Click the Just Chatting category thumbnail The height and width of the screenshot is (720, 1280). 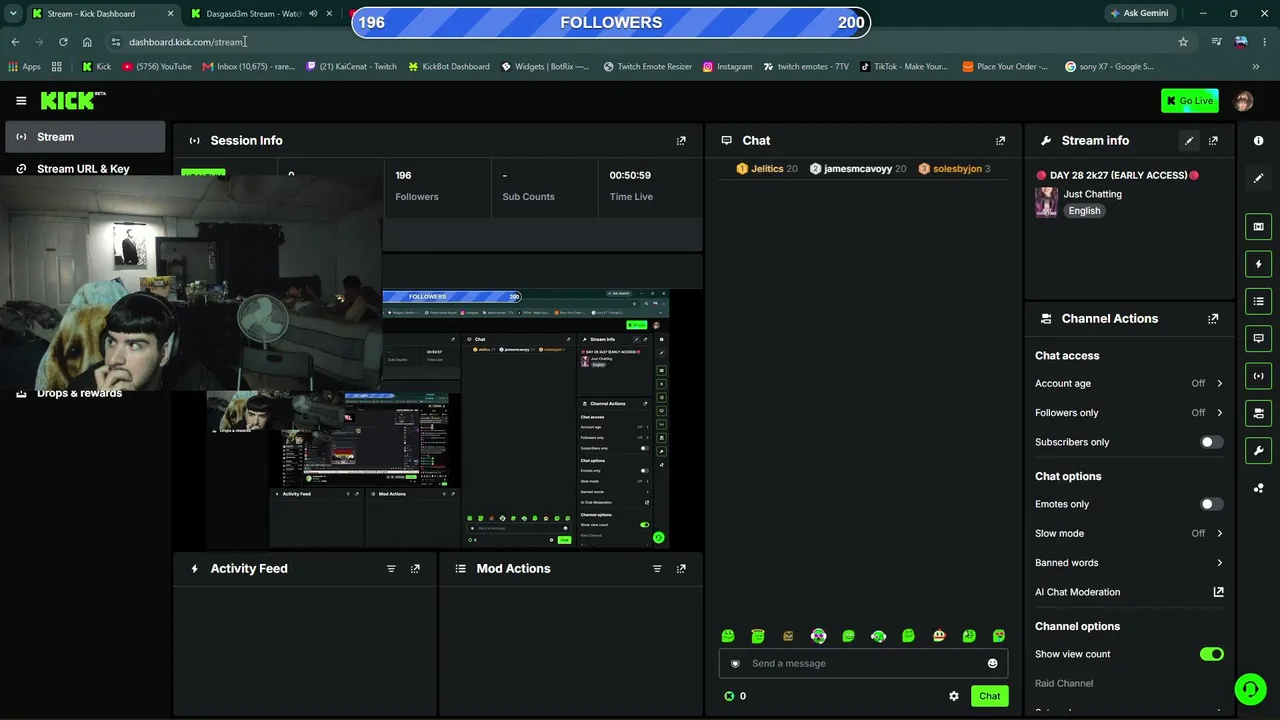1046,202
